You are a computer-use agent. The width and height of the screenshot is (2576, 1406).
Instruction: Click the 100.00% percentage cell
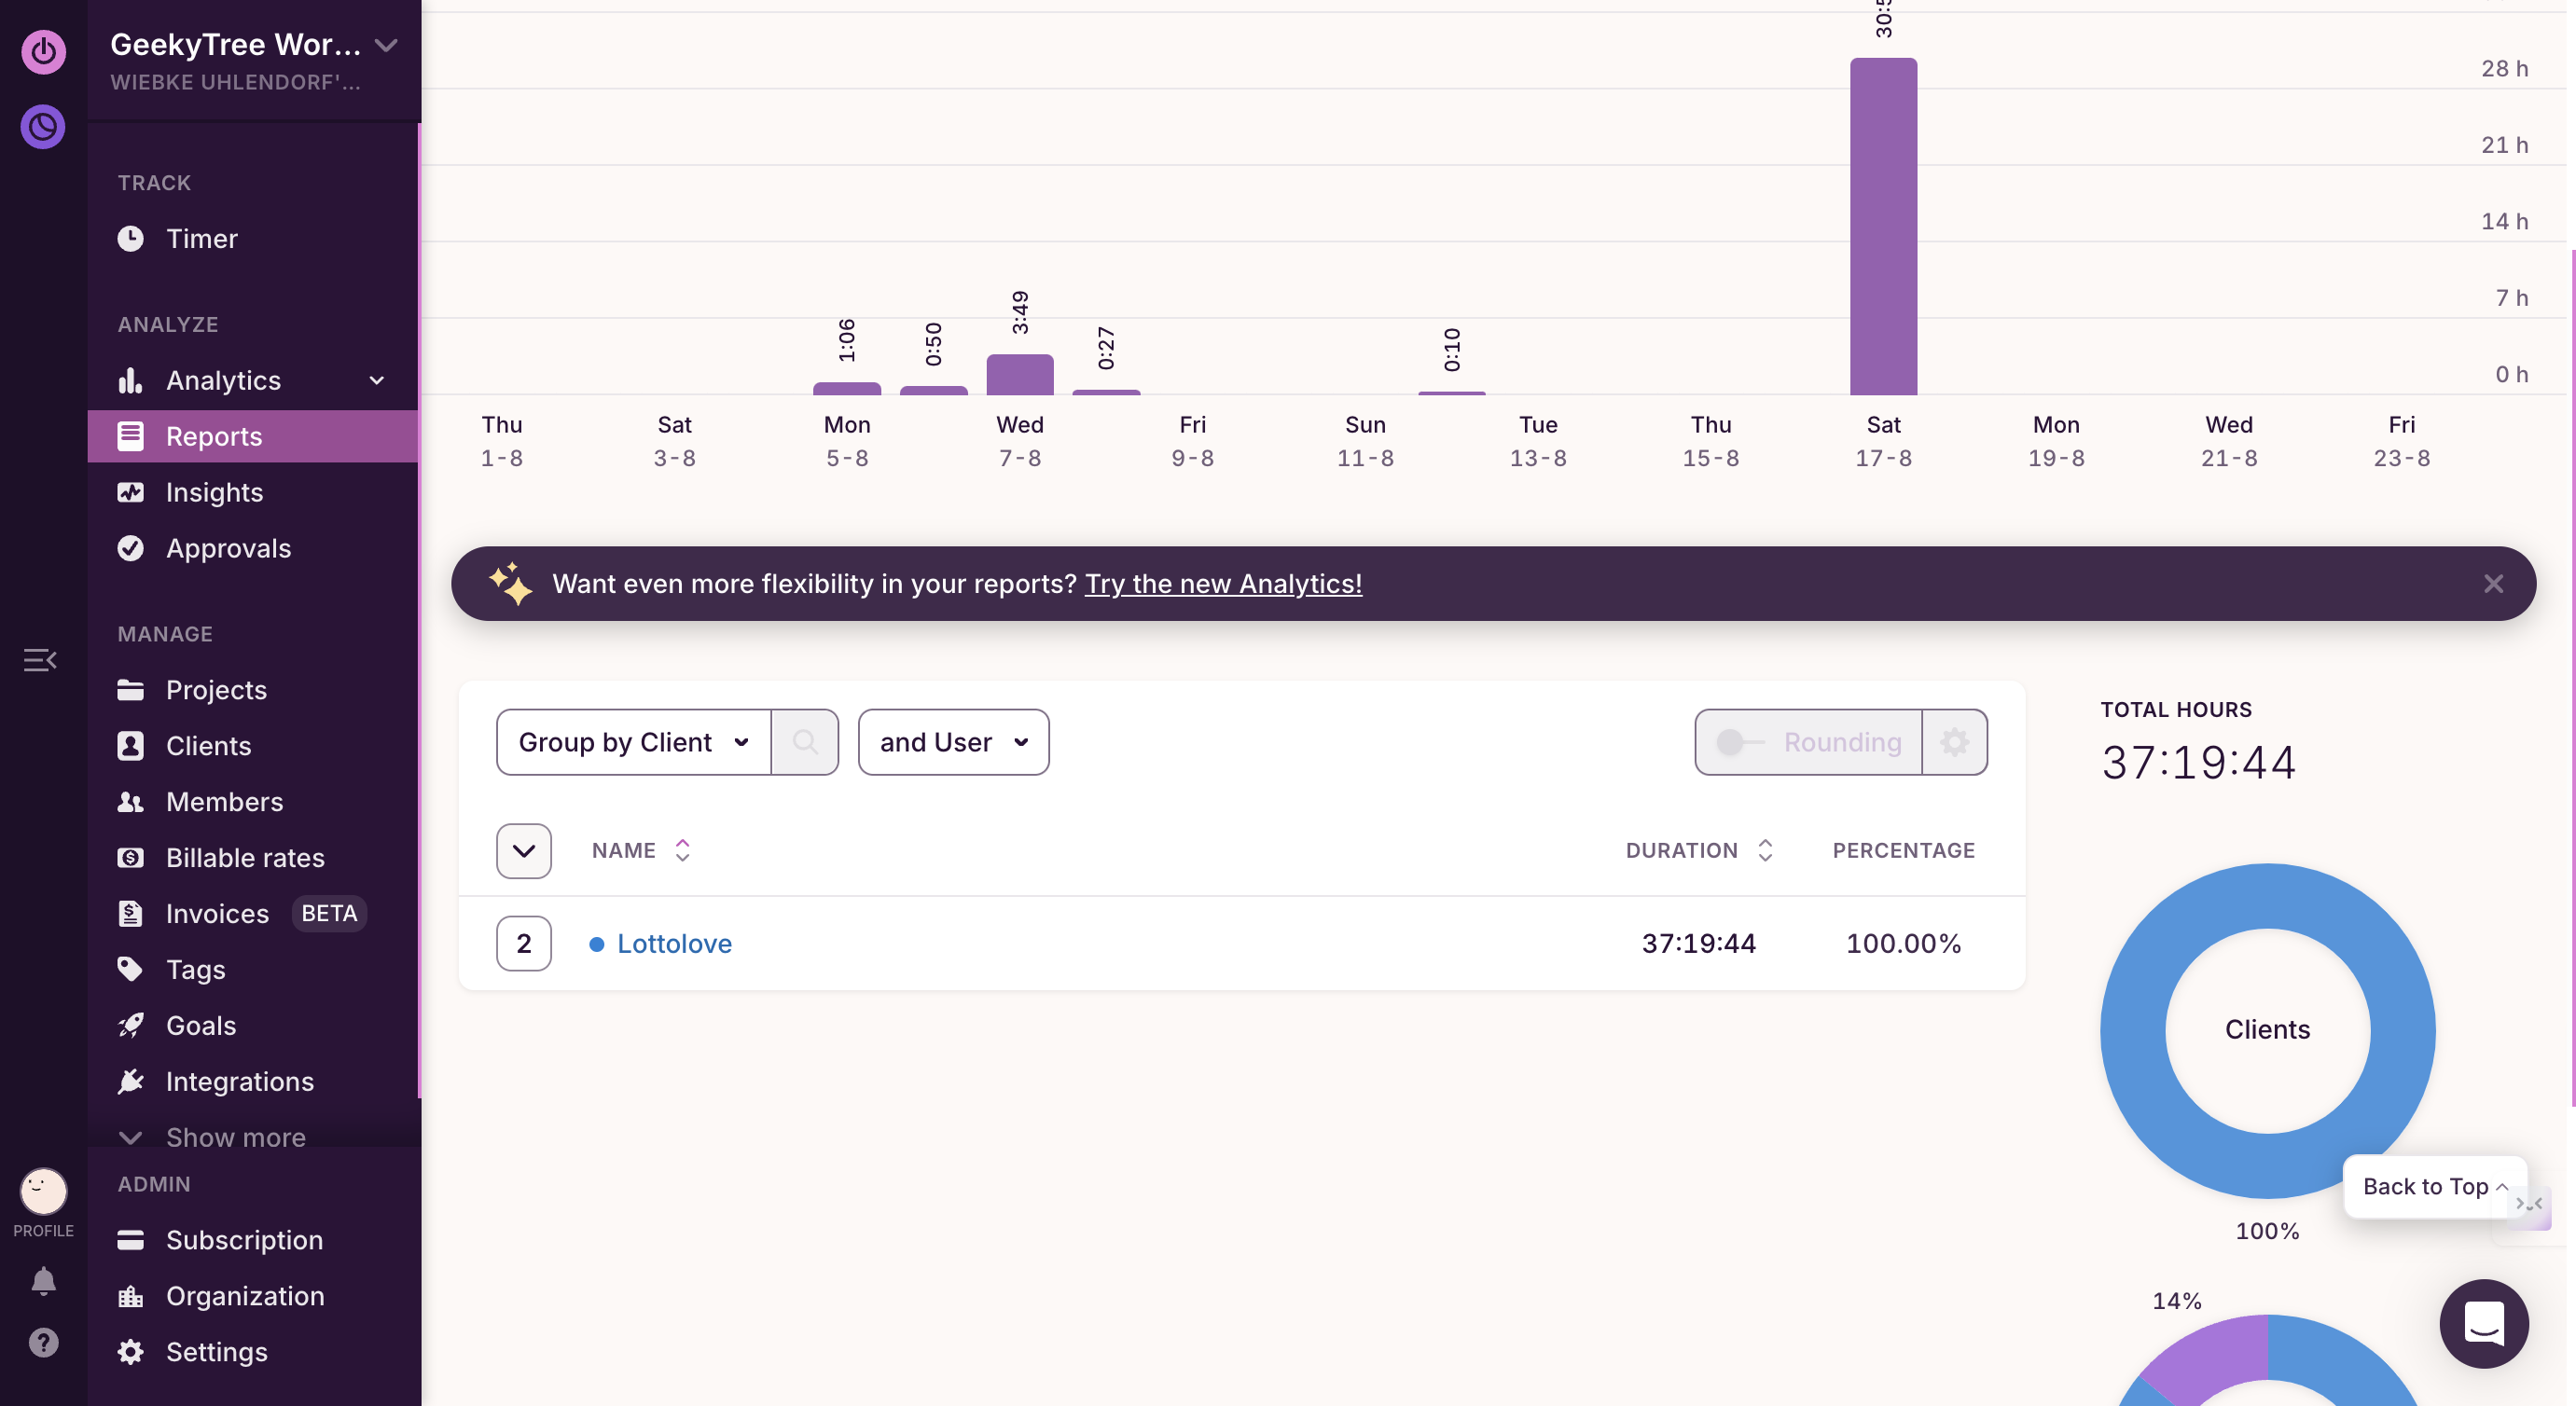coord(1903,943)
